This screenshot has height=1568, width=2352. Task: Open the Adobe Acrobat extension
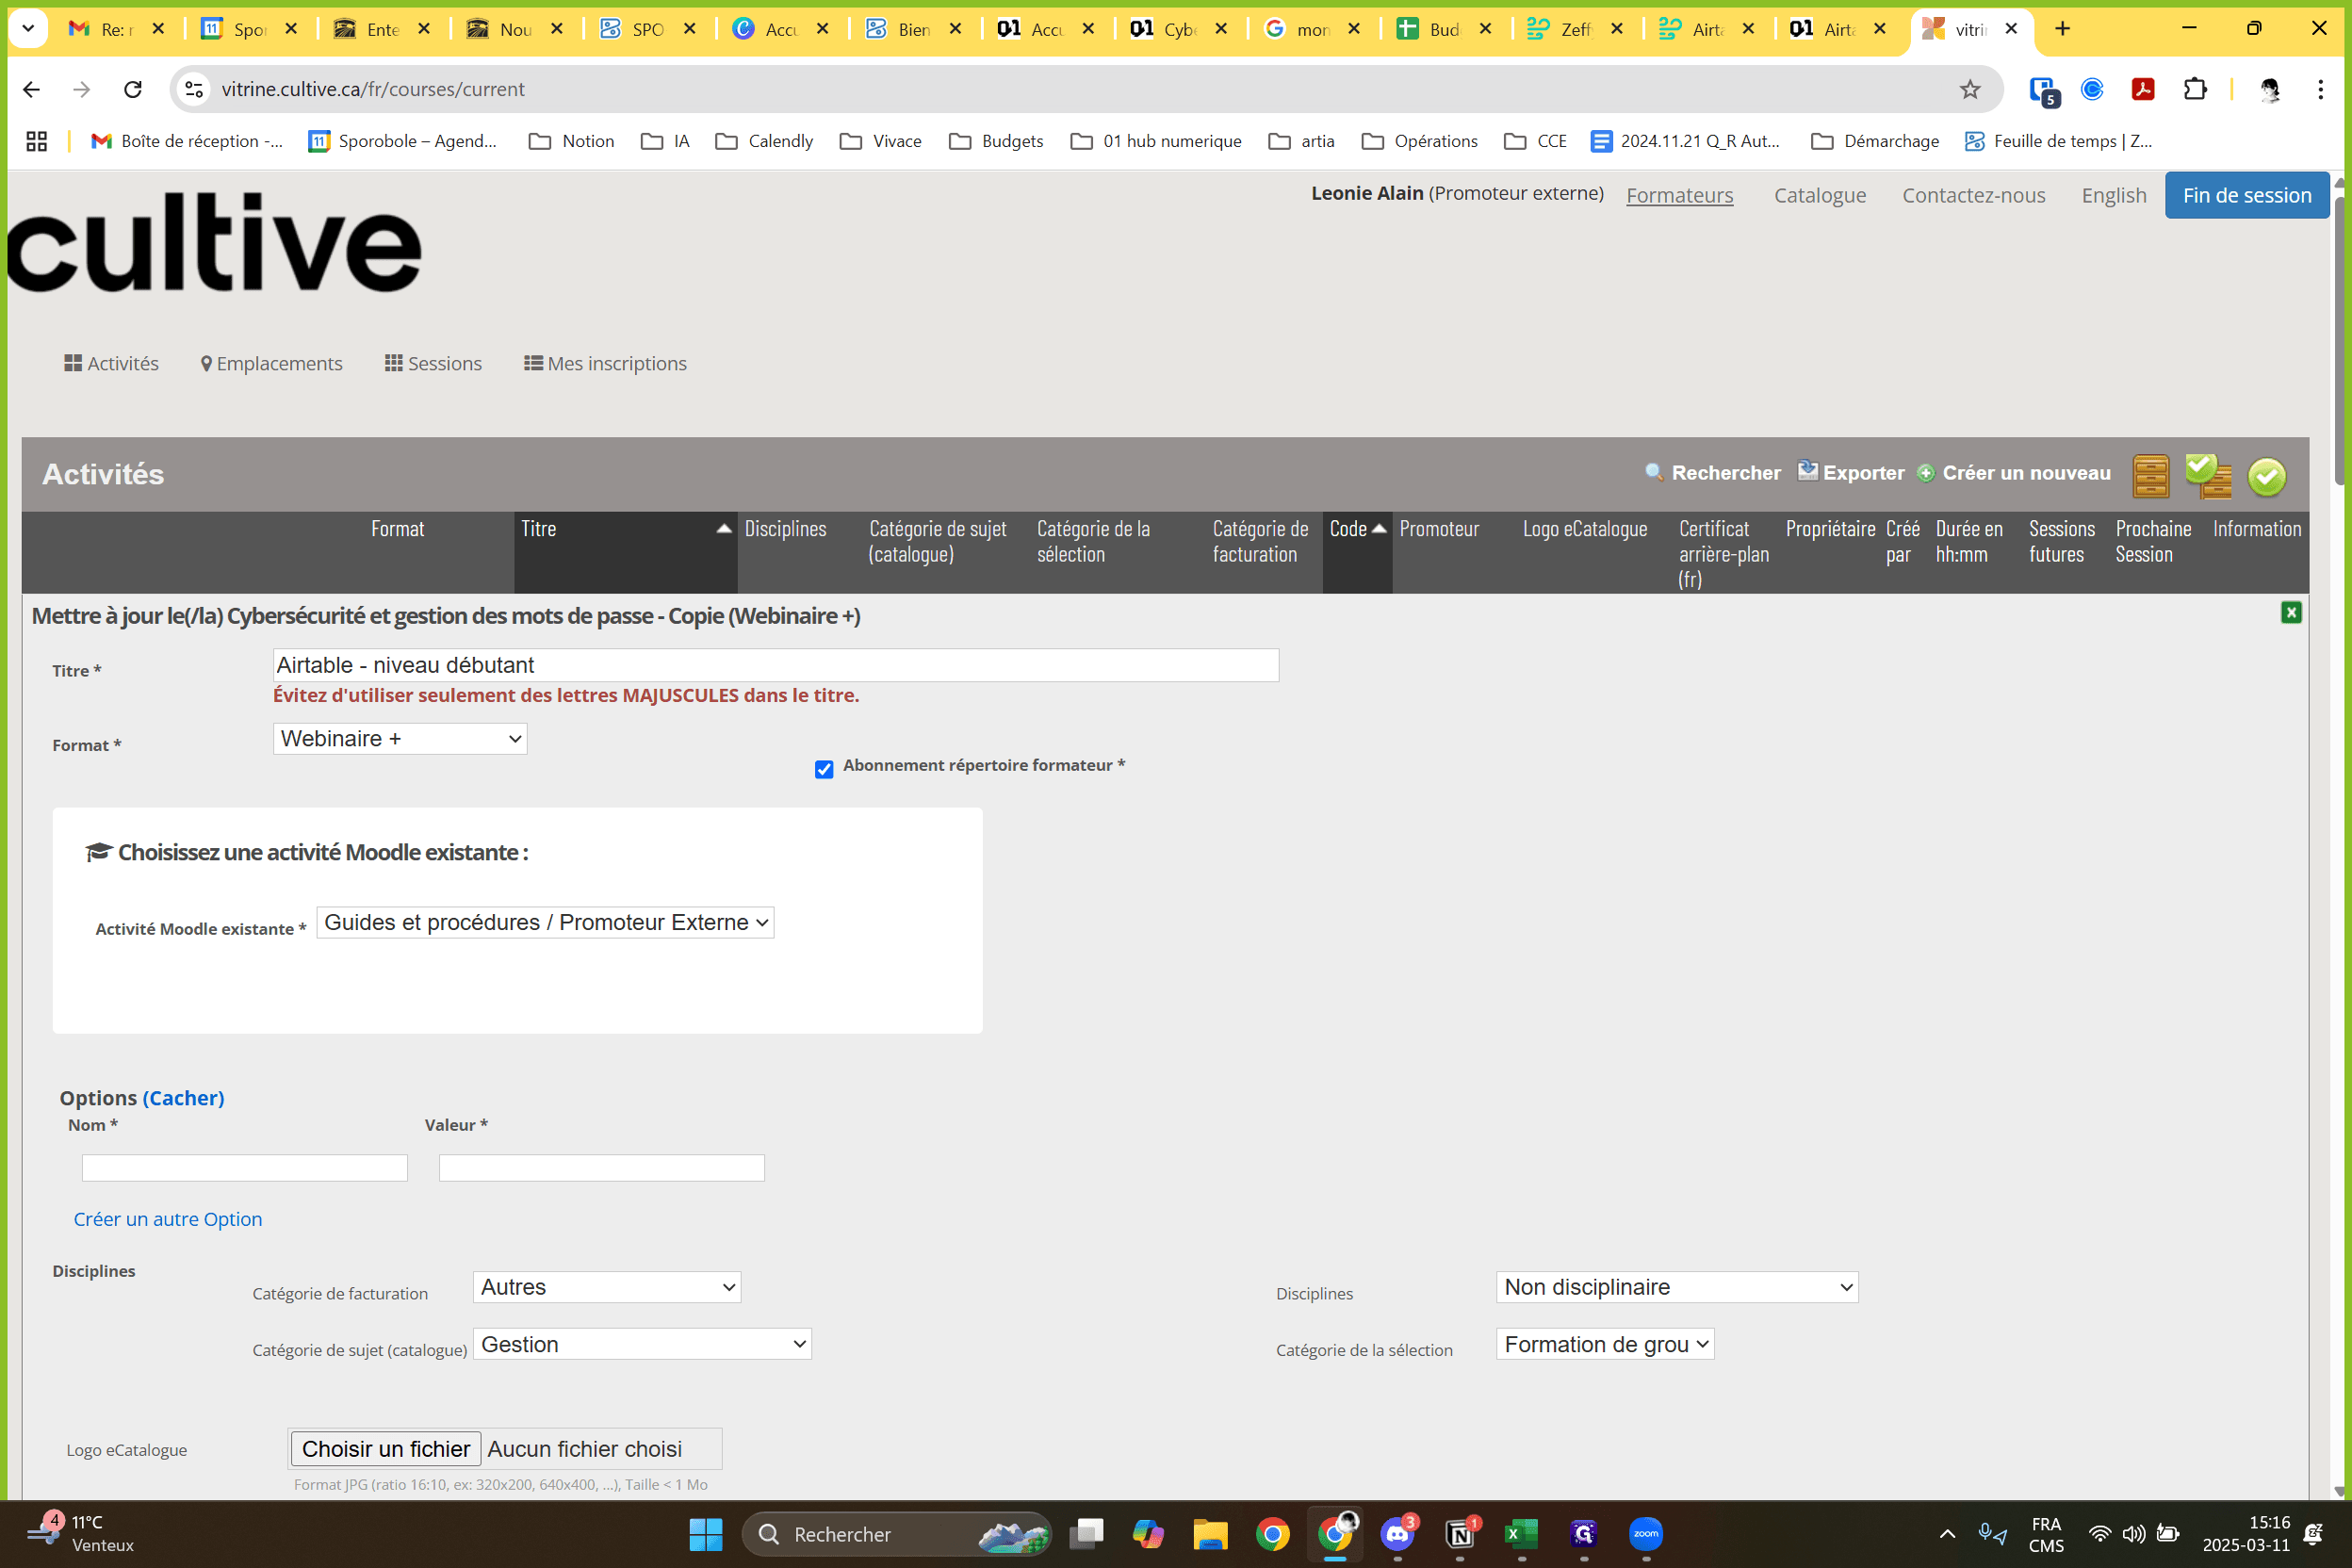tap(2143, 89)
